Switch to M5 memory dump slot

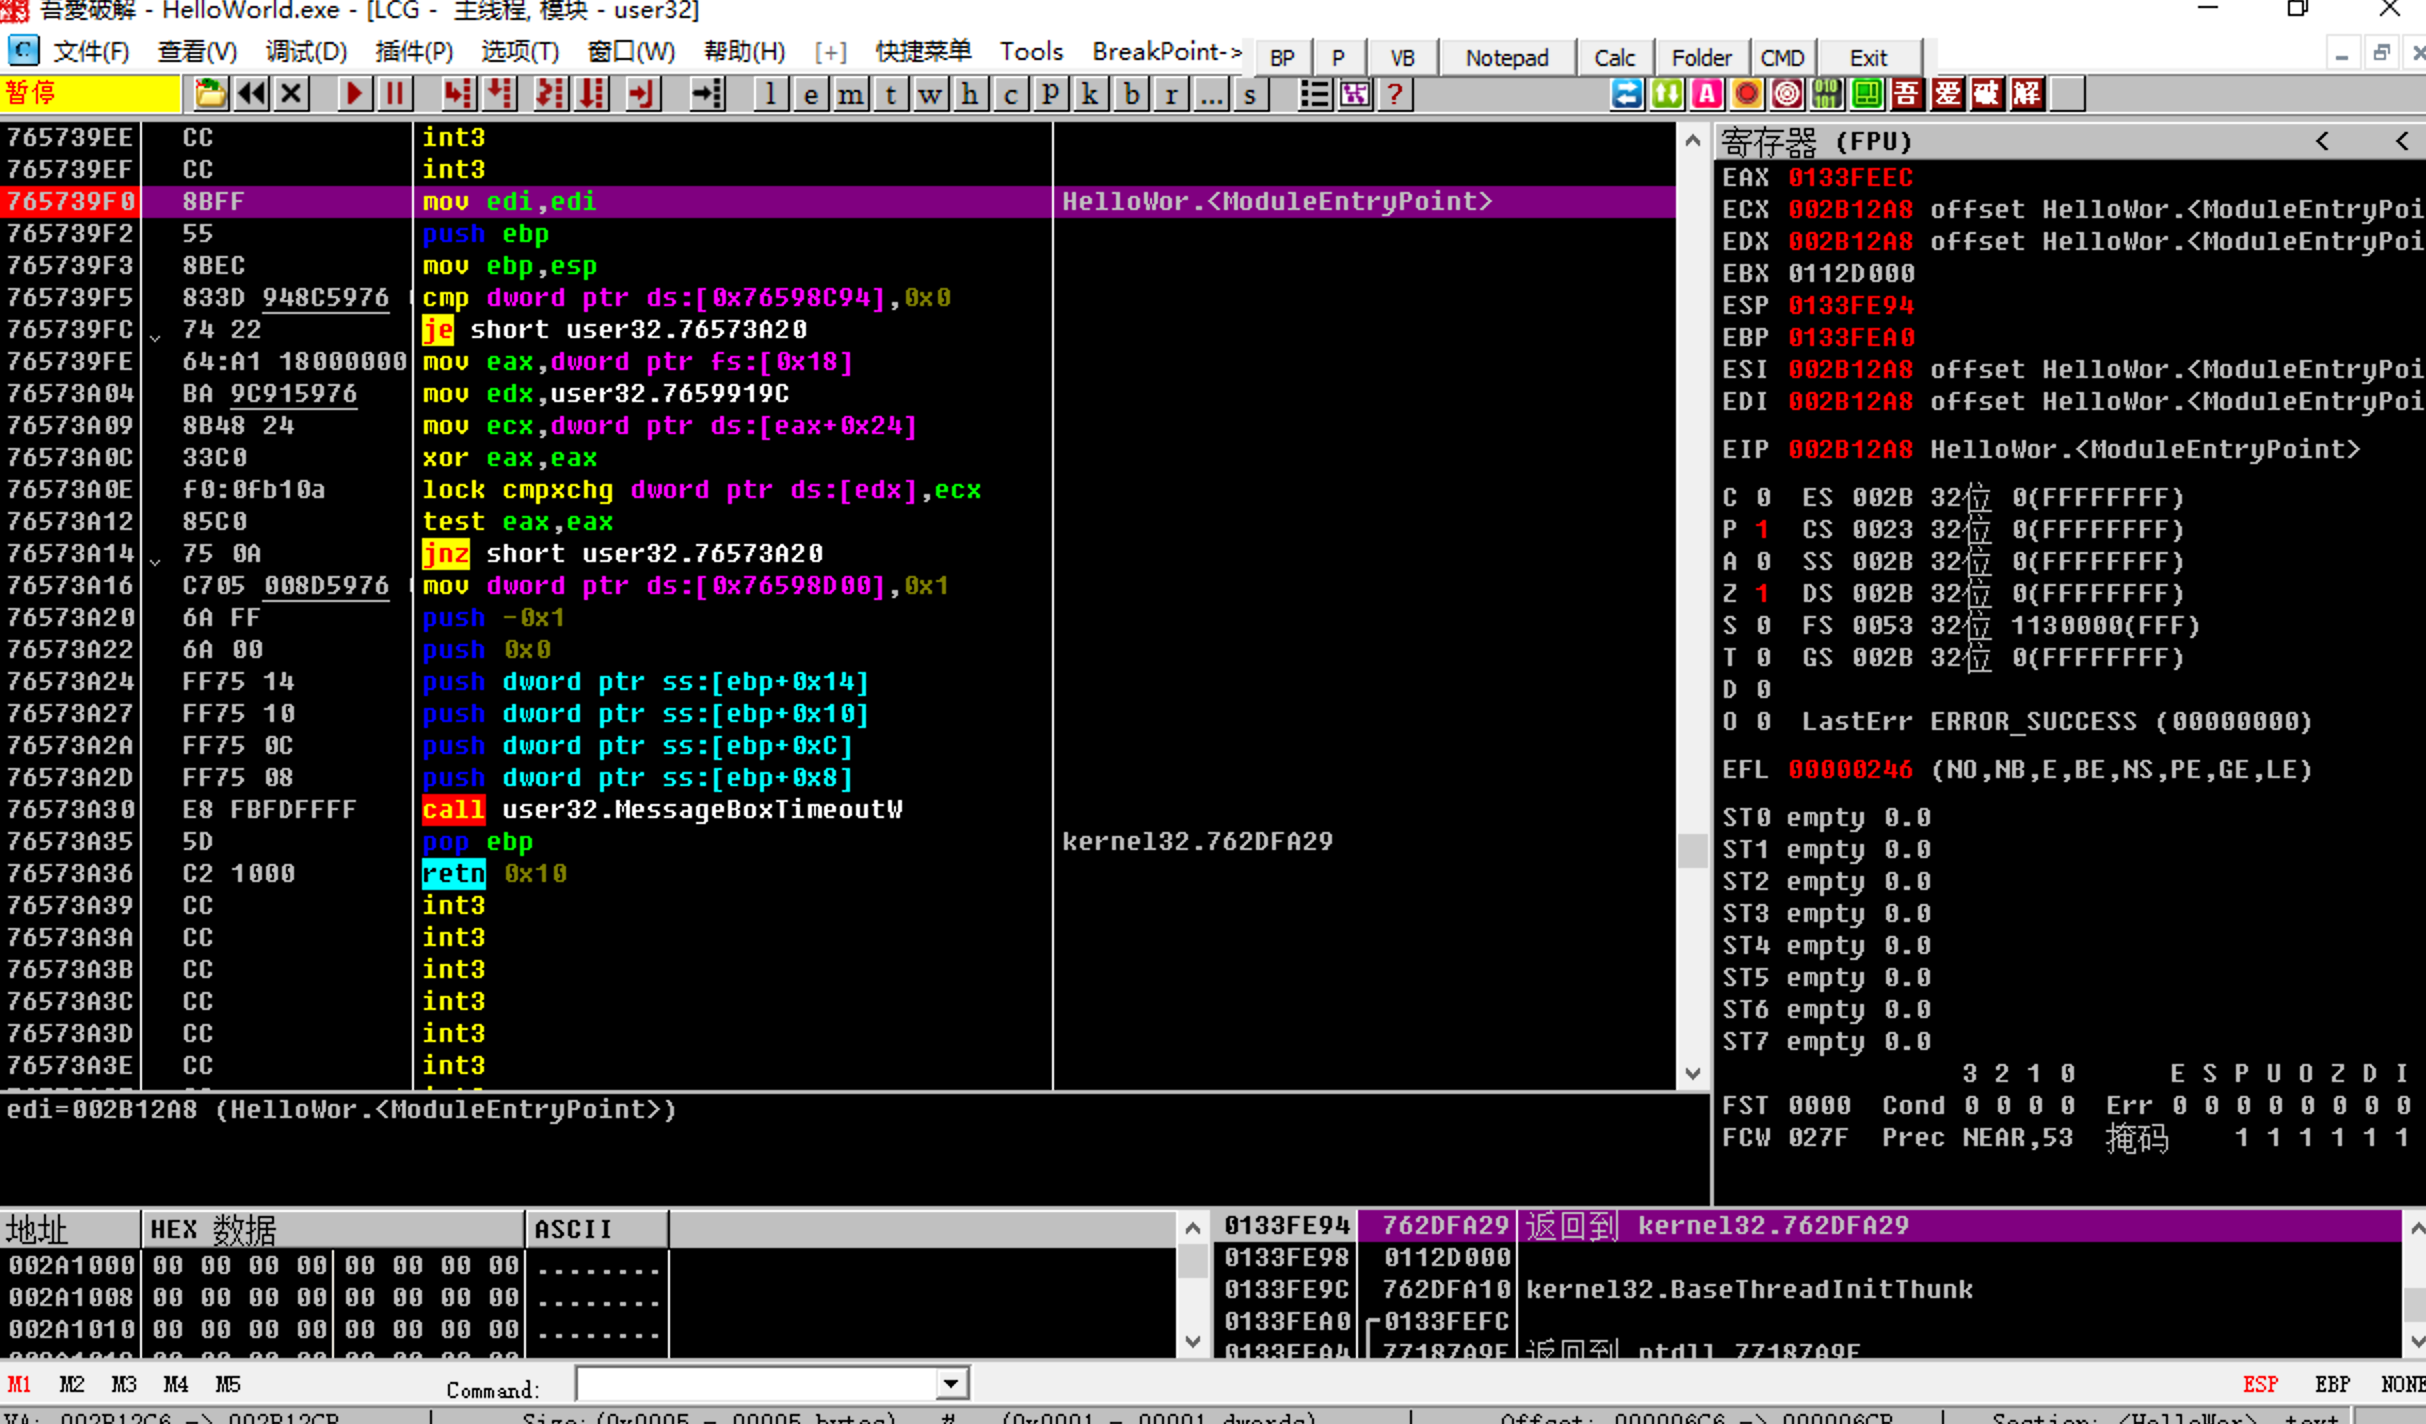[x=228, y=1384]
